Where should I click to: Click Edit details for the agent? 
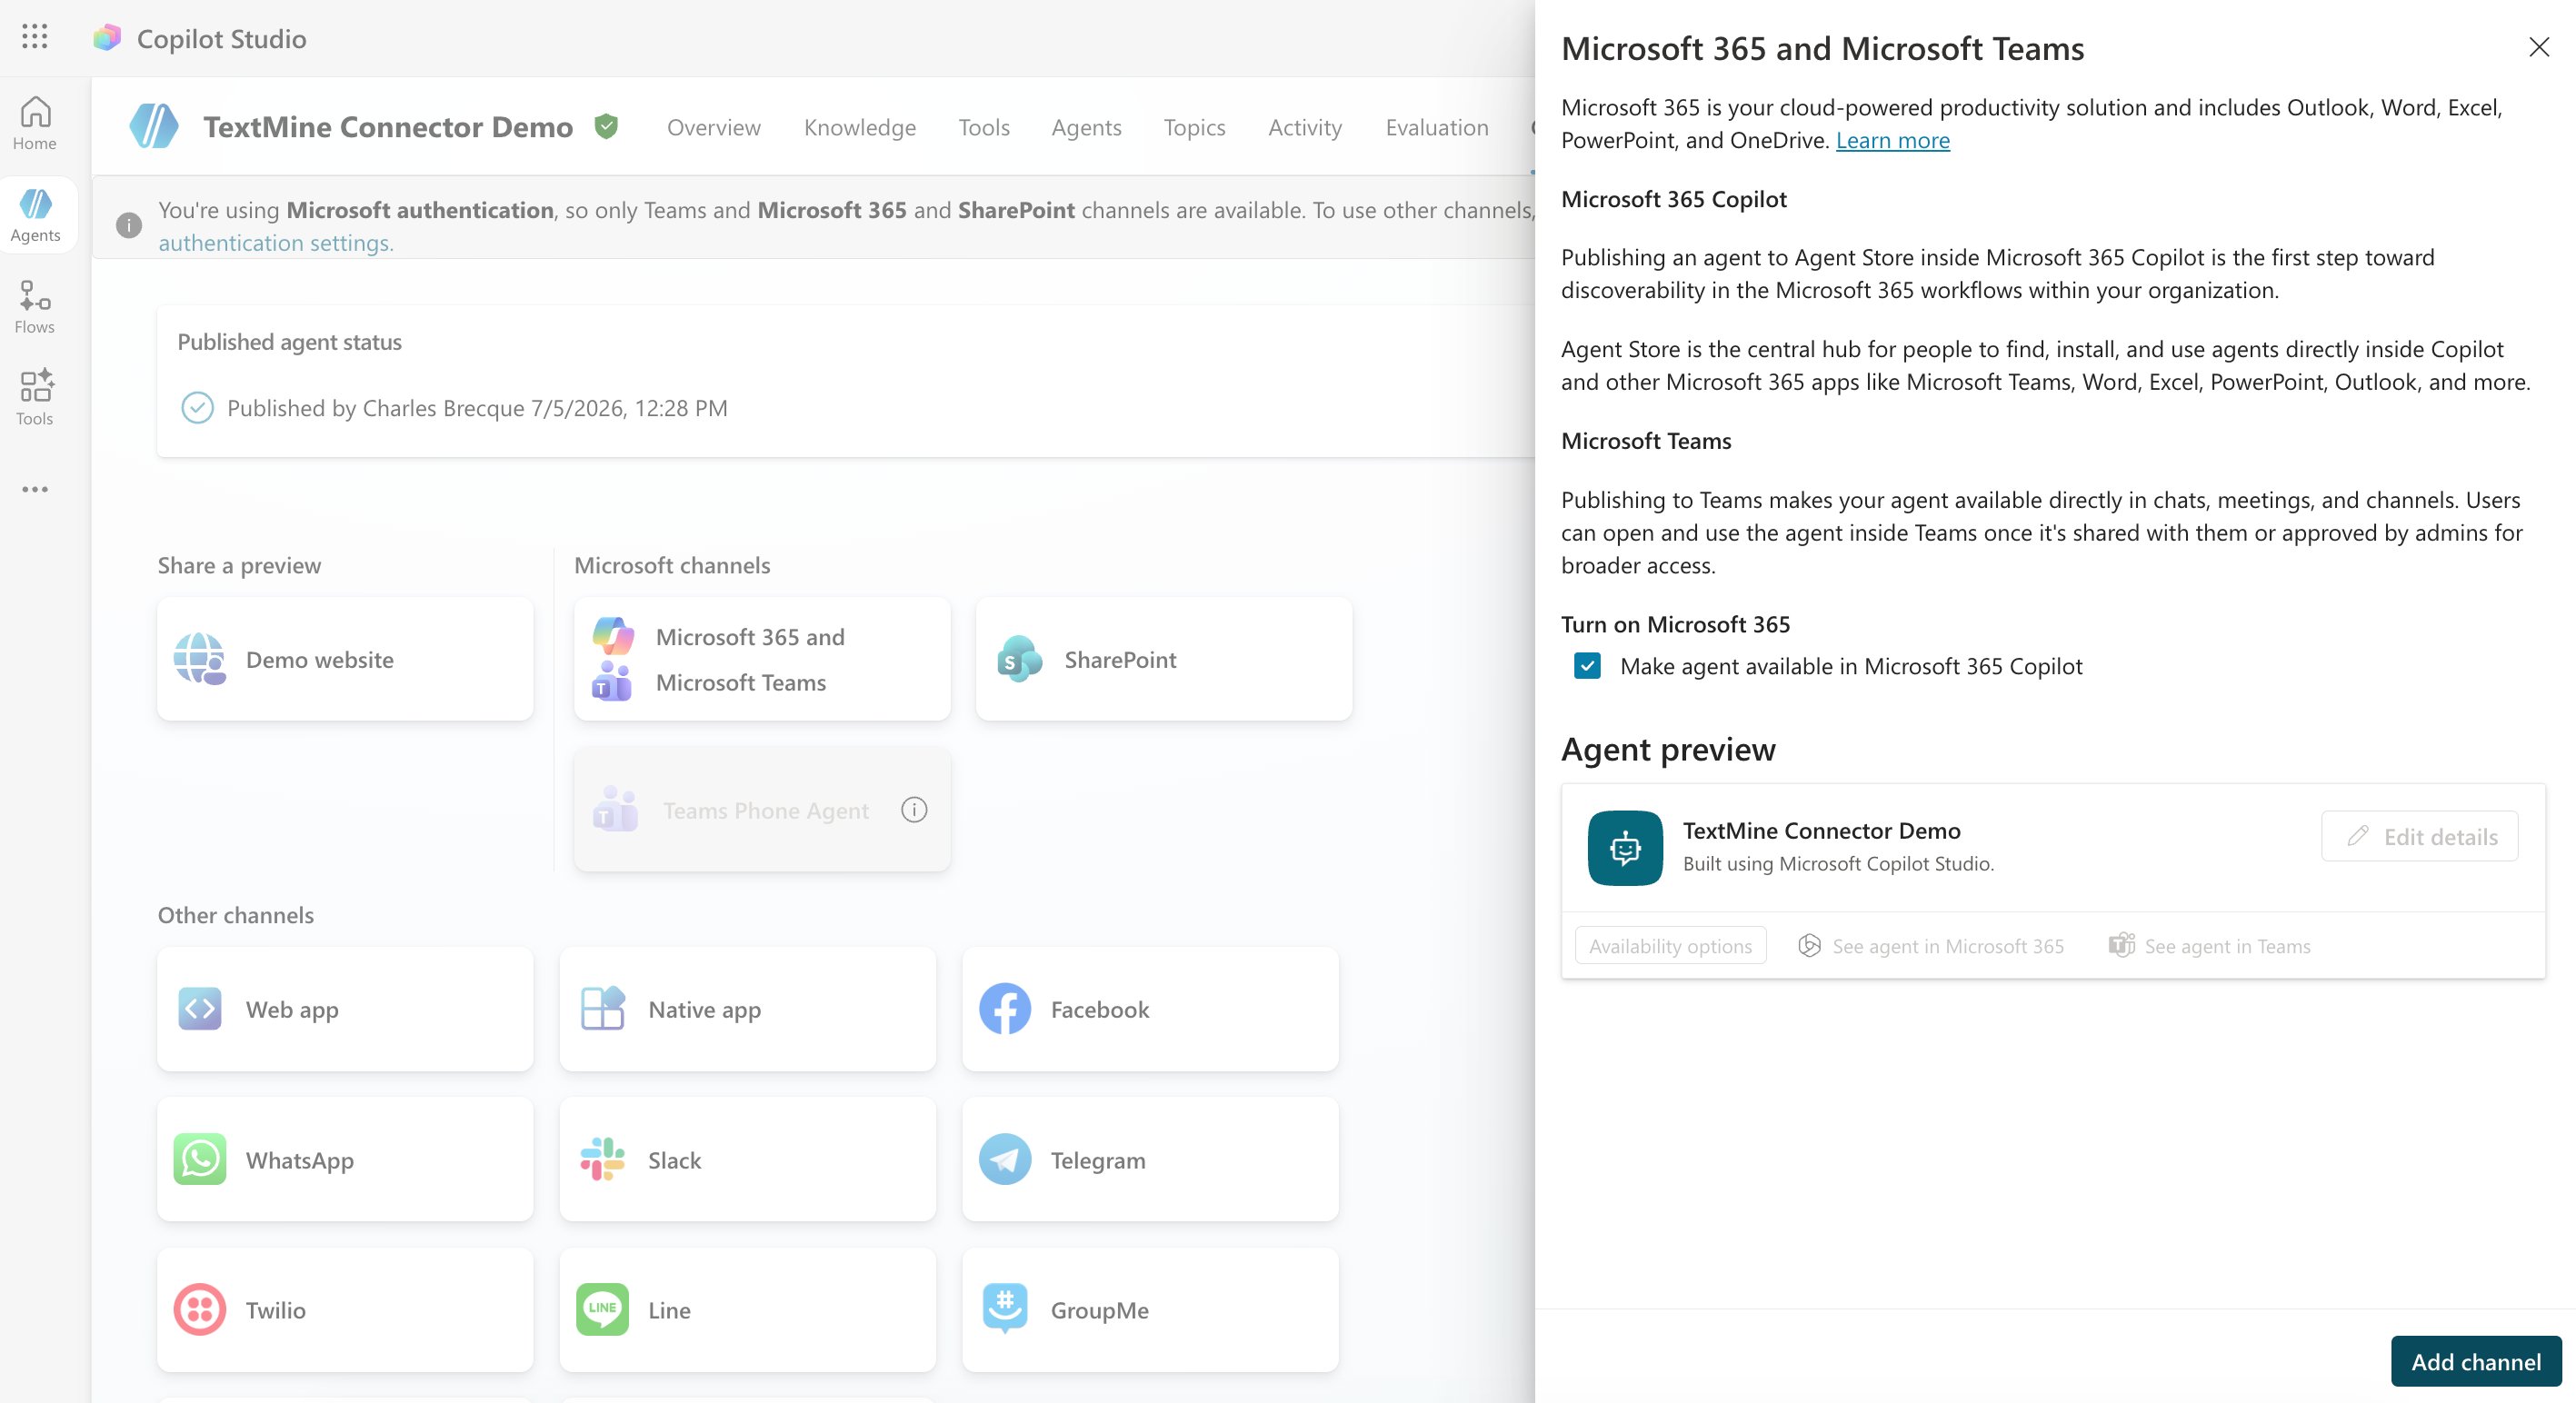pyautogui.click(x=2420, y=836)
